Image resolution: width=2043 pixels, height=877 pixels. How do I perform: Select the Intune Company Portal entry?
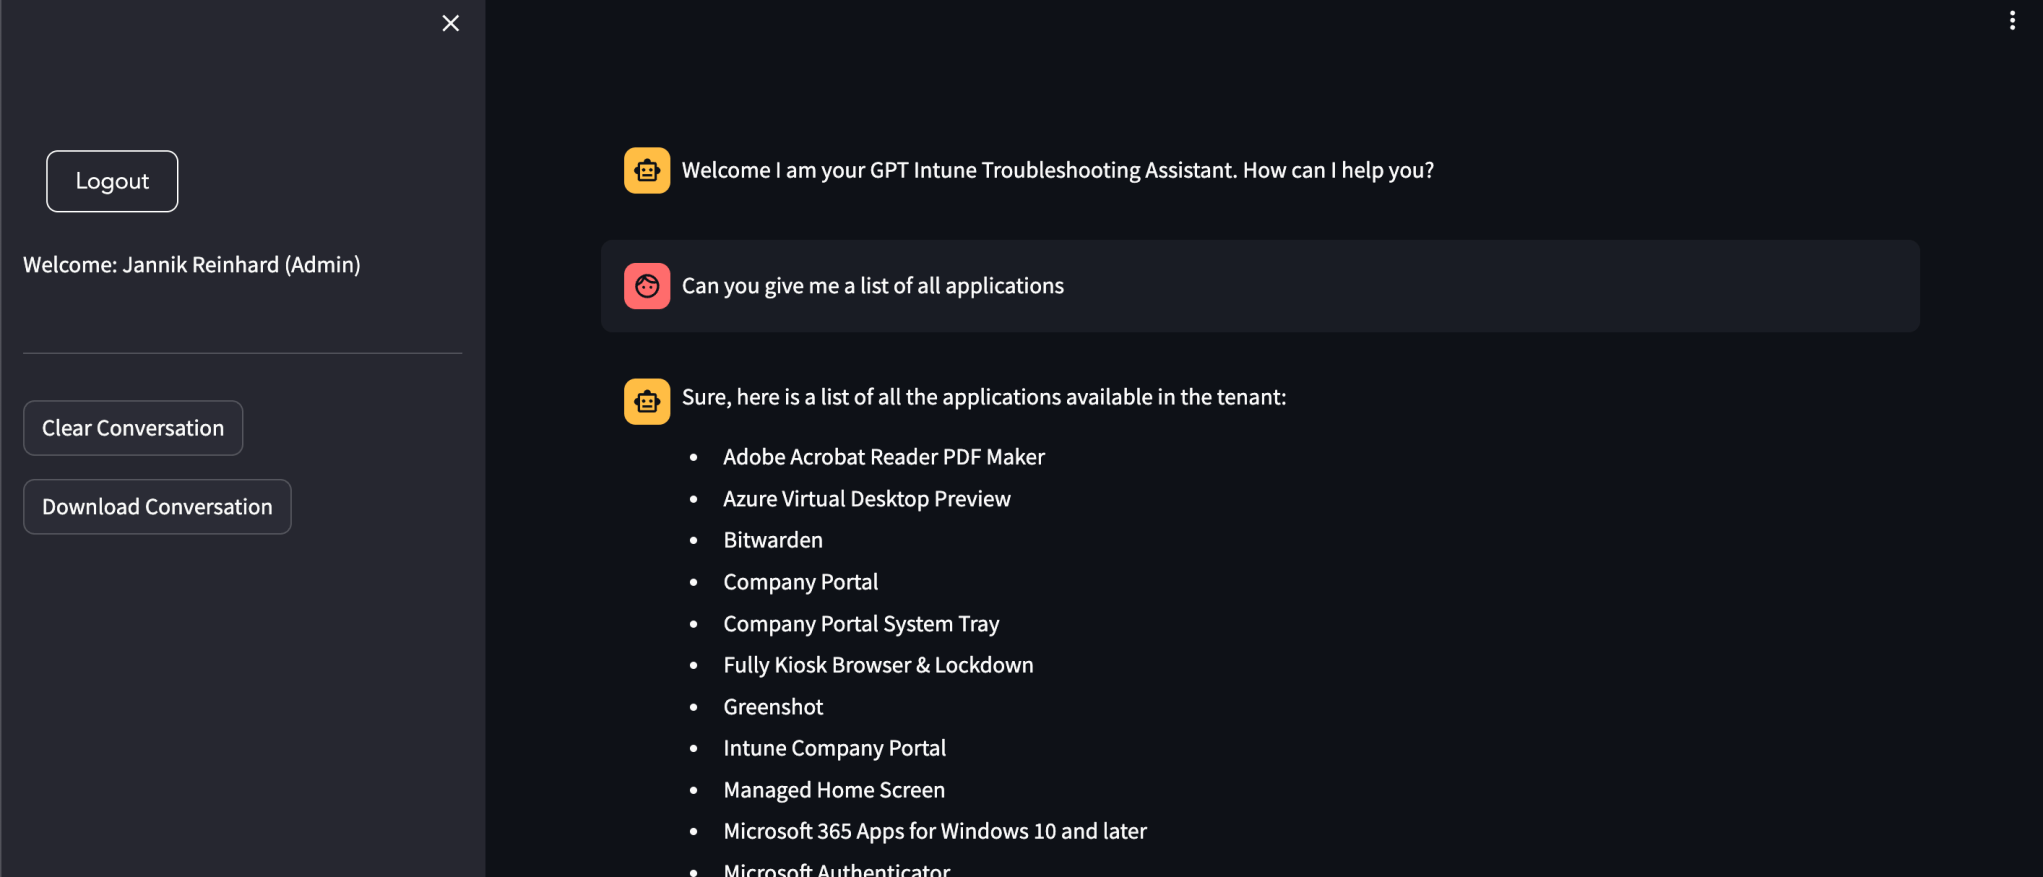coord(834,747)
